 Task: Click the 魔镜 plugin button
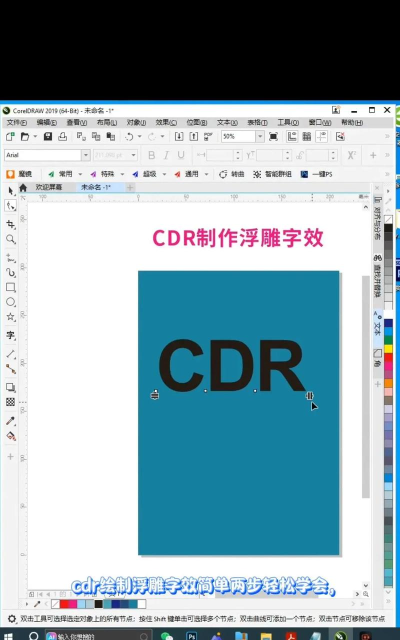click(x=19, y=174)
